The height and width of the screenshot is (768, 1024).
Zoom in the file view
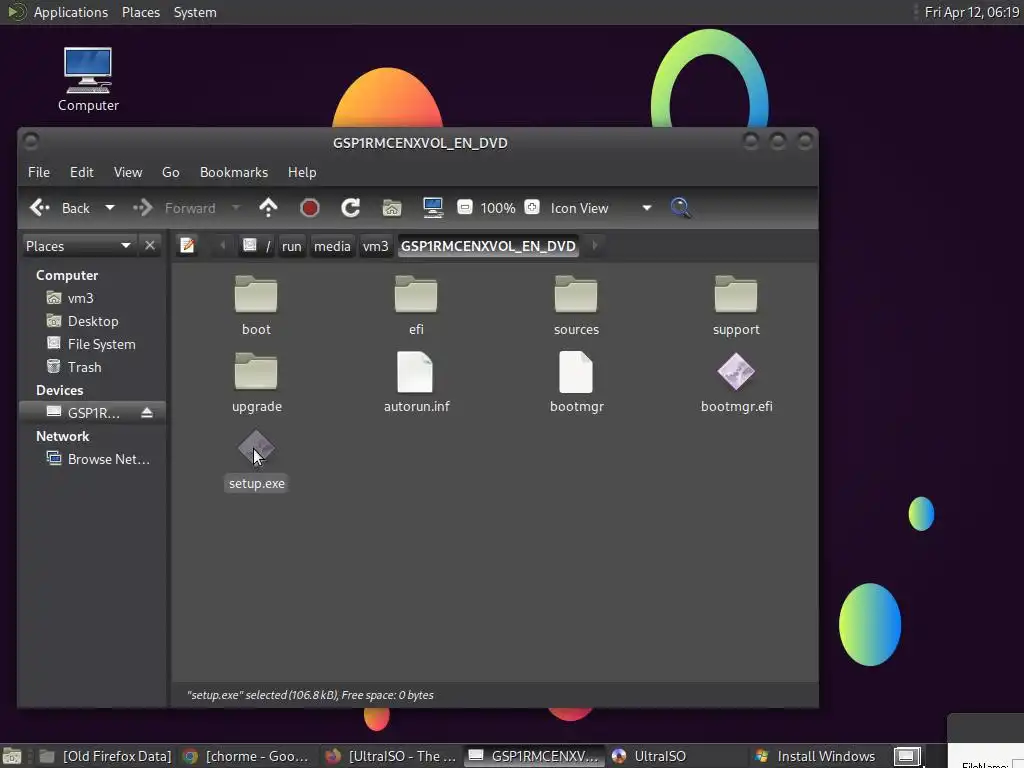(x=532, y=208)
